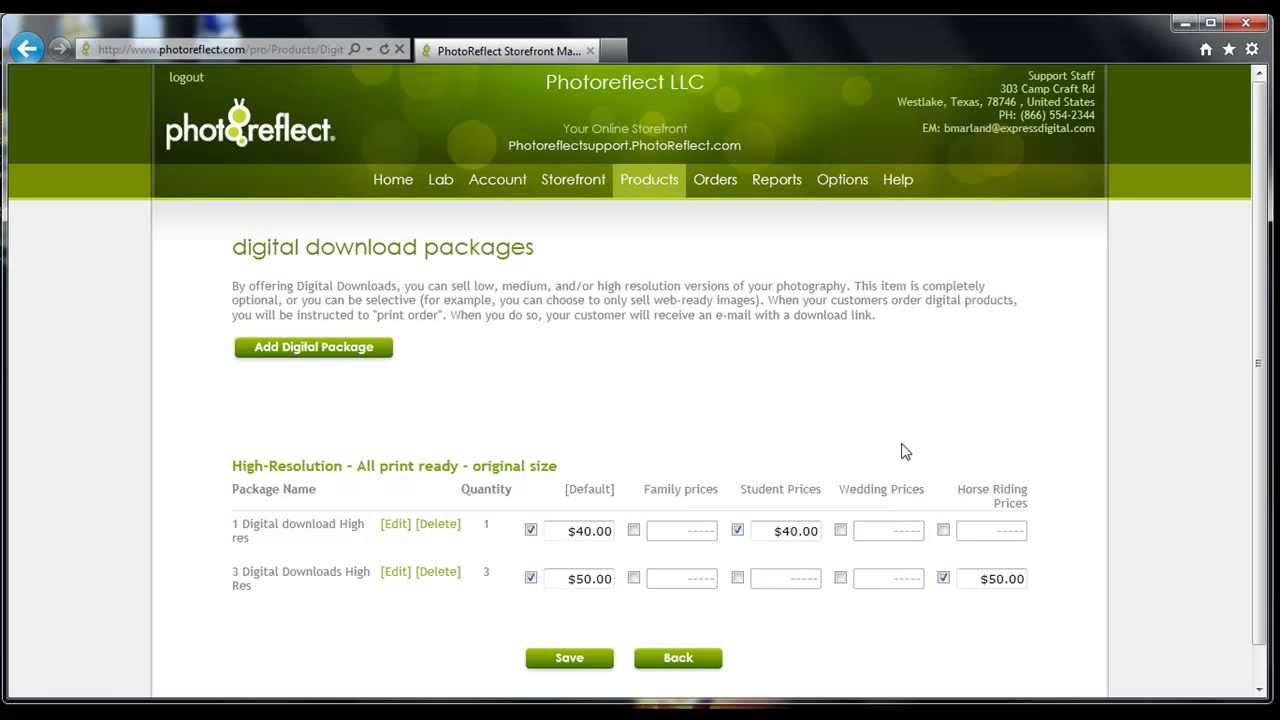
Task: Uncheck Default price for 1 Digital download
Action: (531, 530)
